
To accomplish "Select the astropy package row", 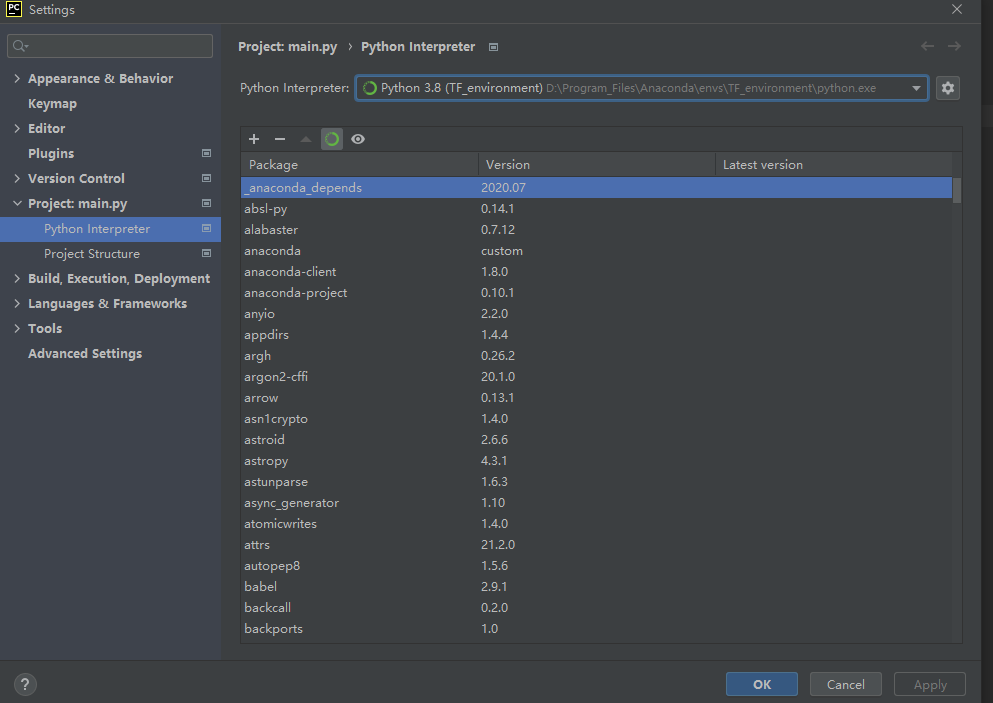I will [x=597, y=461].
